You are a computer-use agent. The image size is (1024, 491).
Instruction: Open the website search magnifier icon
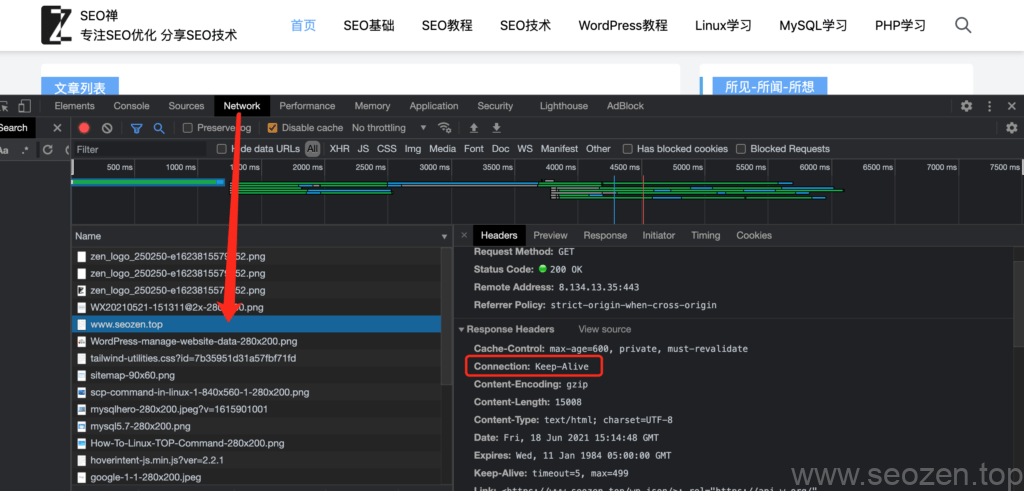[x=963, y=25]
